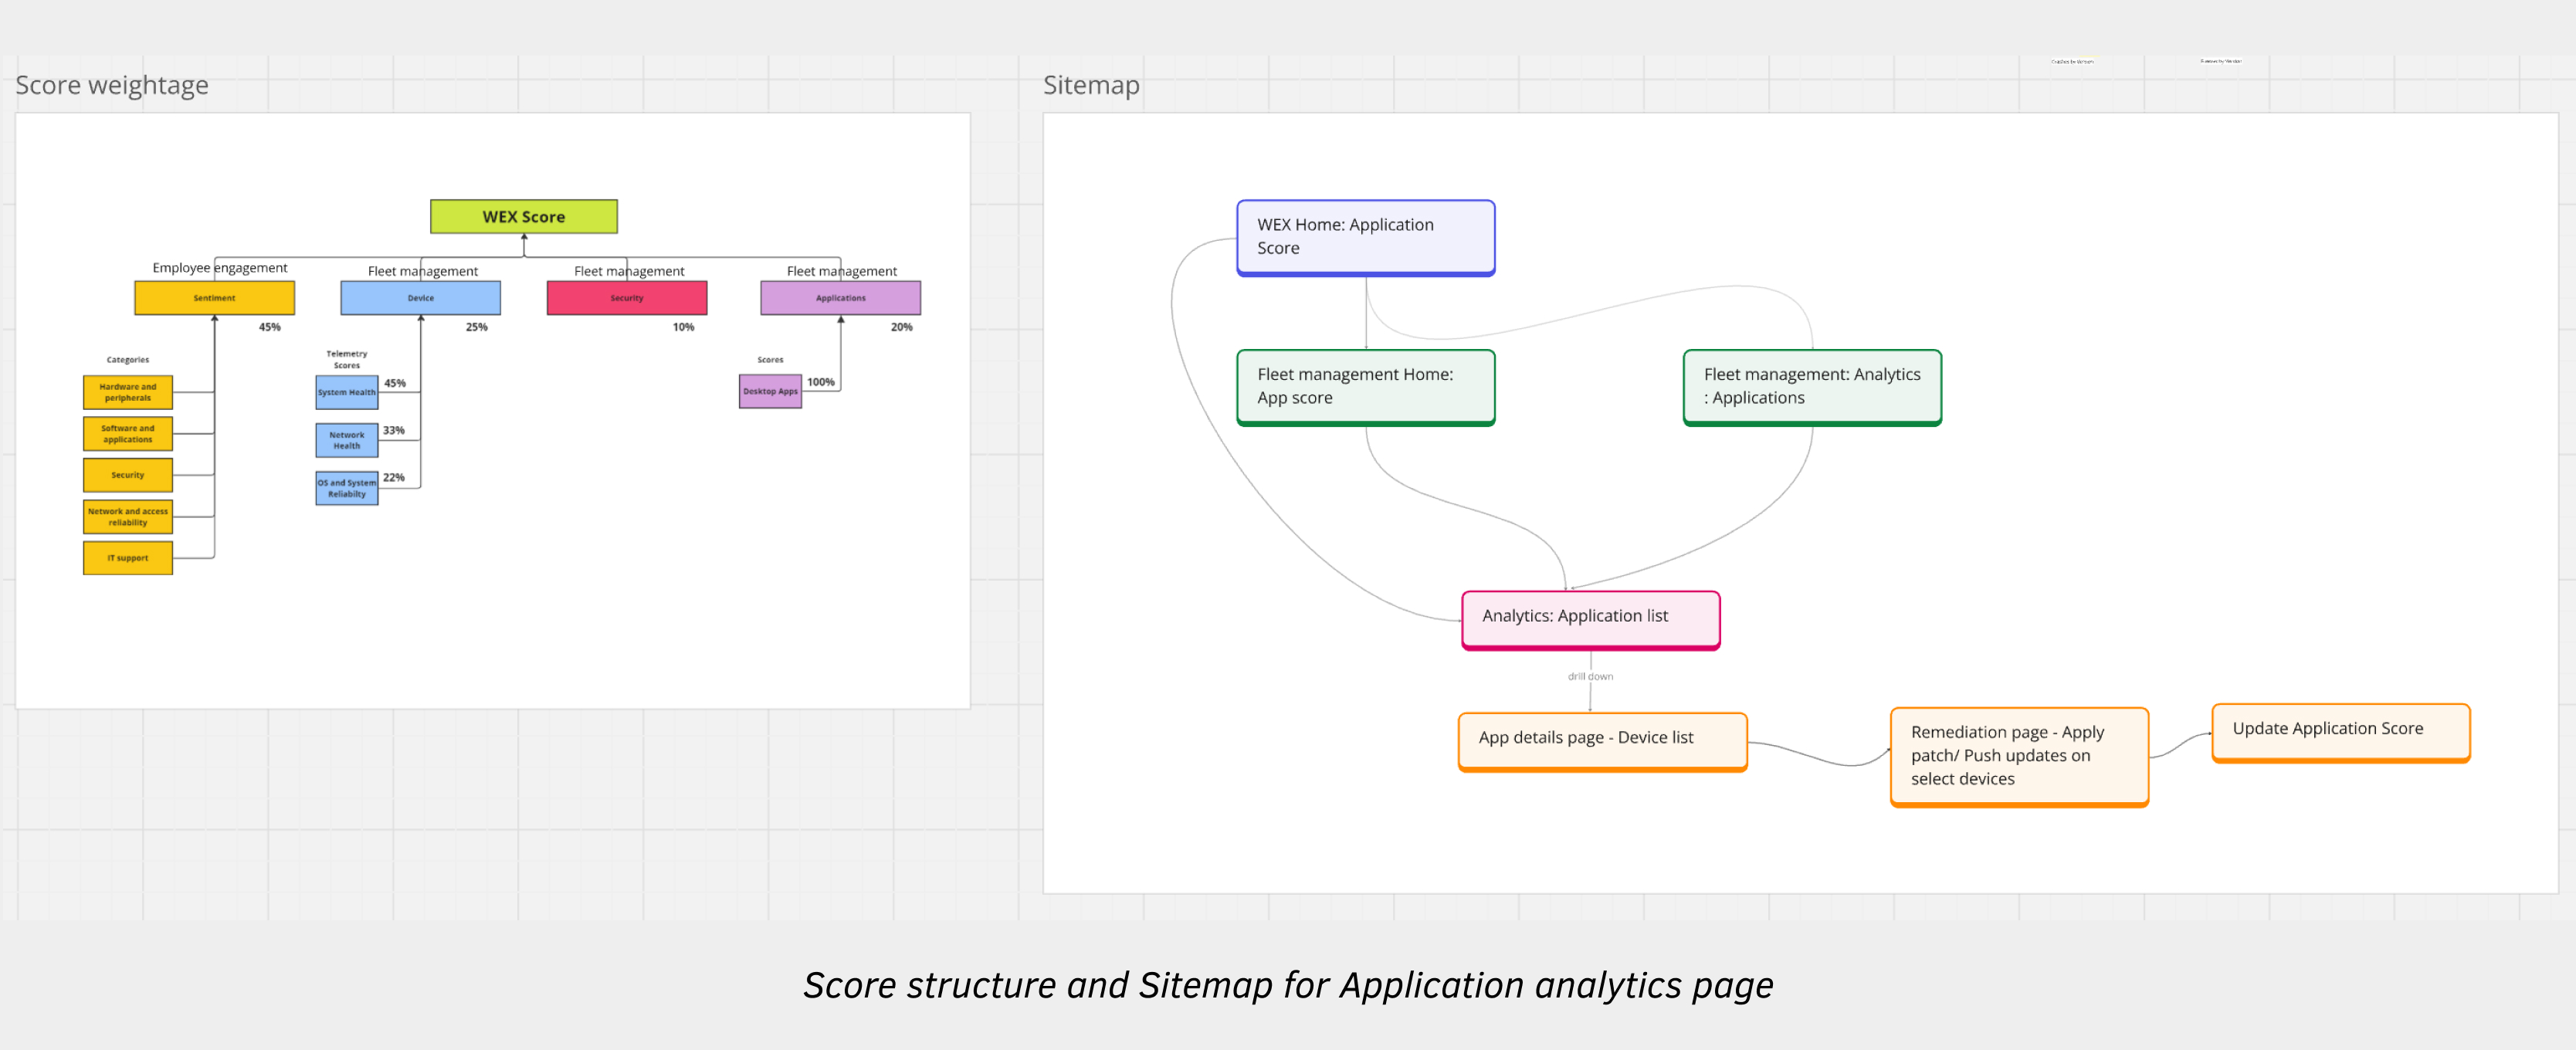Click the yellow Sentiment node
Viewport: 2576px width, 1050px height.
[214, 298]
